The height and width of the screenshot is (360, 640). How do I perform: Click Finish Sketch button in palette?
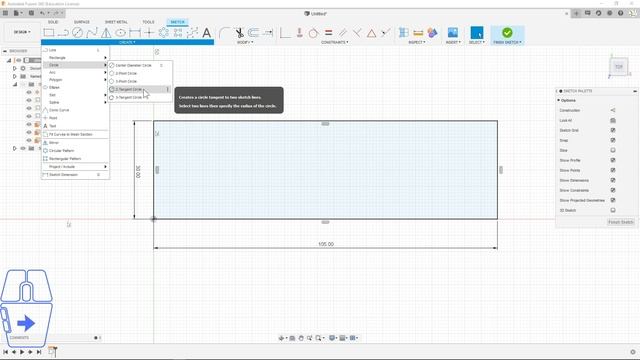621,222
